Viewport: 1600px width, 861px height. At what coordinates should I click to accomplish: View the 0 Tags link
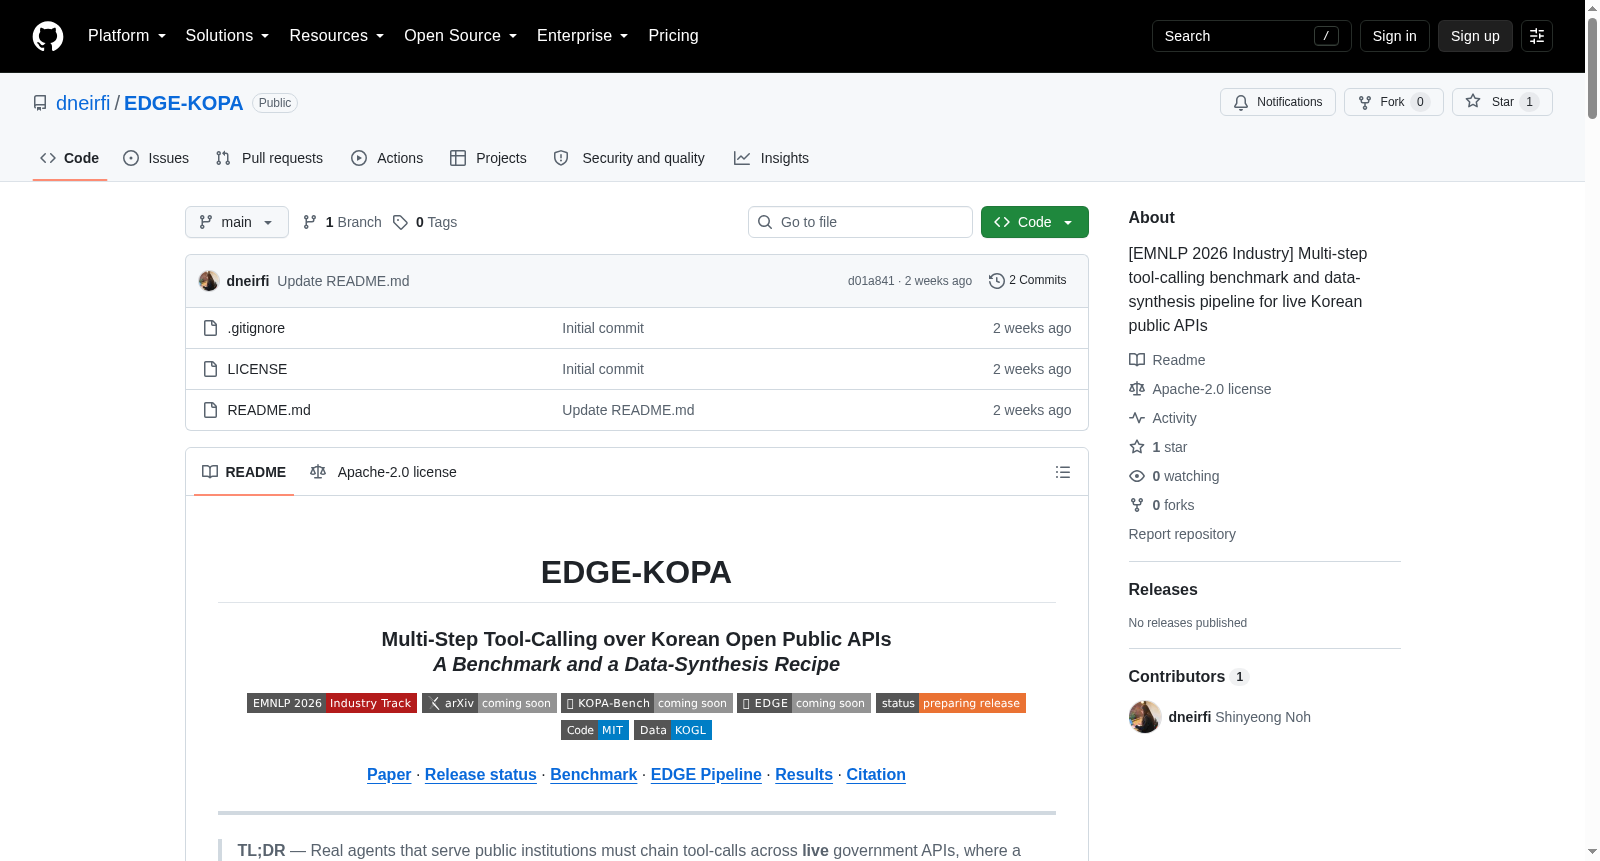click(425, 222)
